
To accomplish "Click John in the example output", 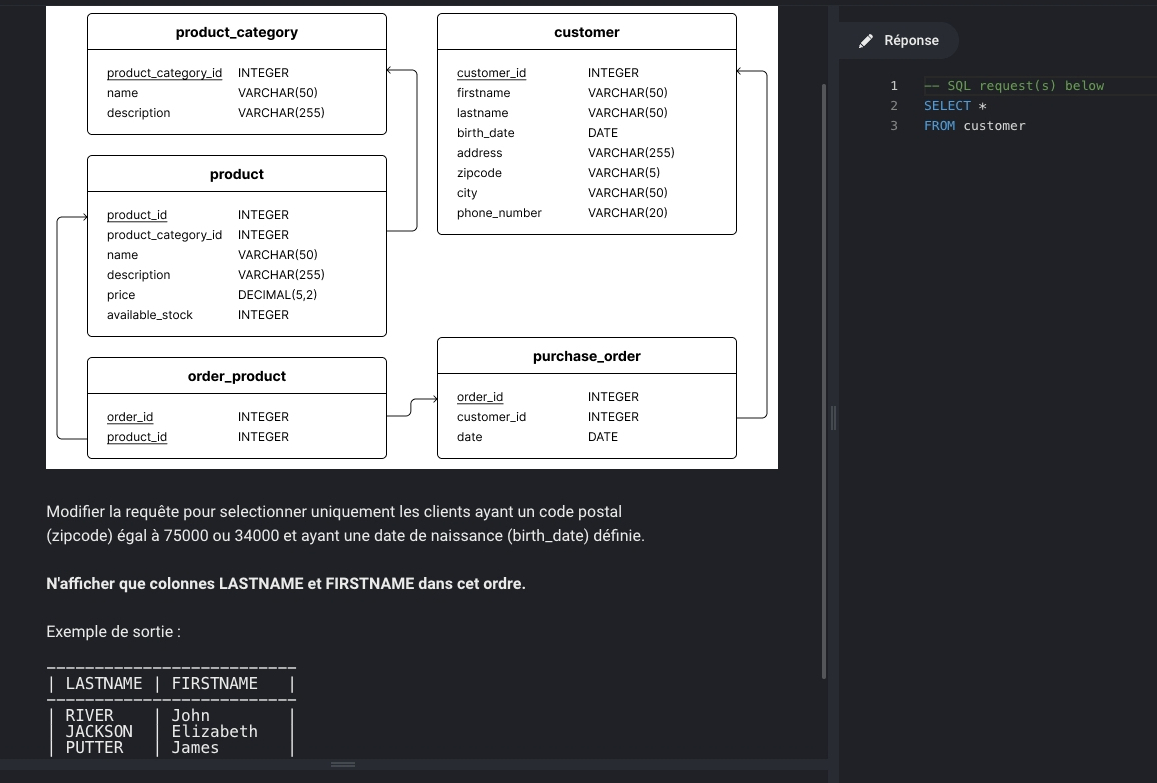I will (190, 715).
